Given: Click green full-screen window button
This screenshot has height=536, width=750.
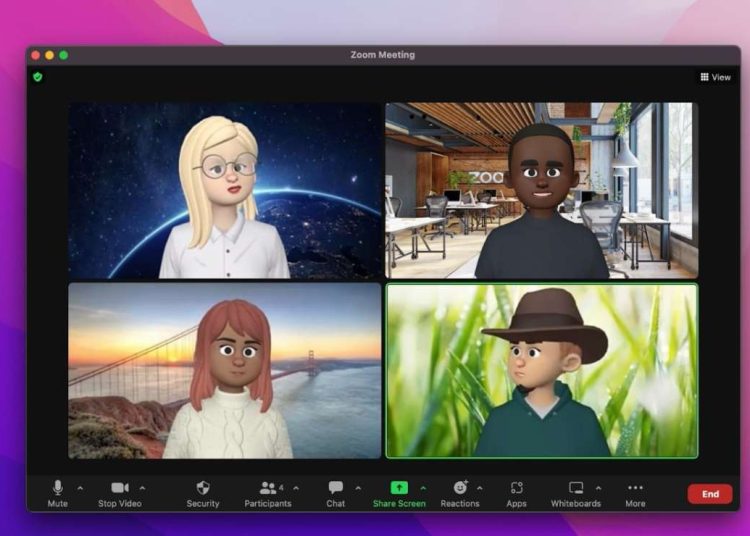Looking at the screenshot, I should pyautogui.click(x=64, y=55).
